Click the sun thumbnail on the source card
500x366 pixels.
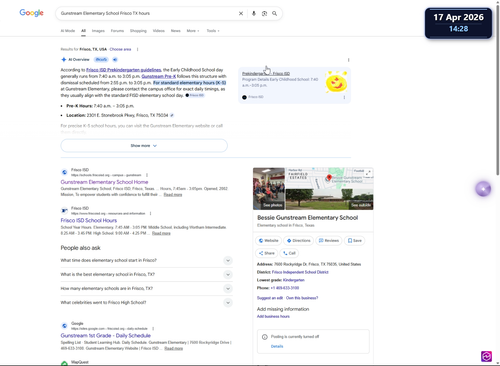coord(336,82)
